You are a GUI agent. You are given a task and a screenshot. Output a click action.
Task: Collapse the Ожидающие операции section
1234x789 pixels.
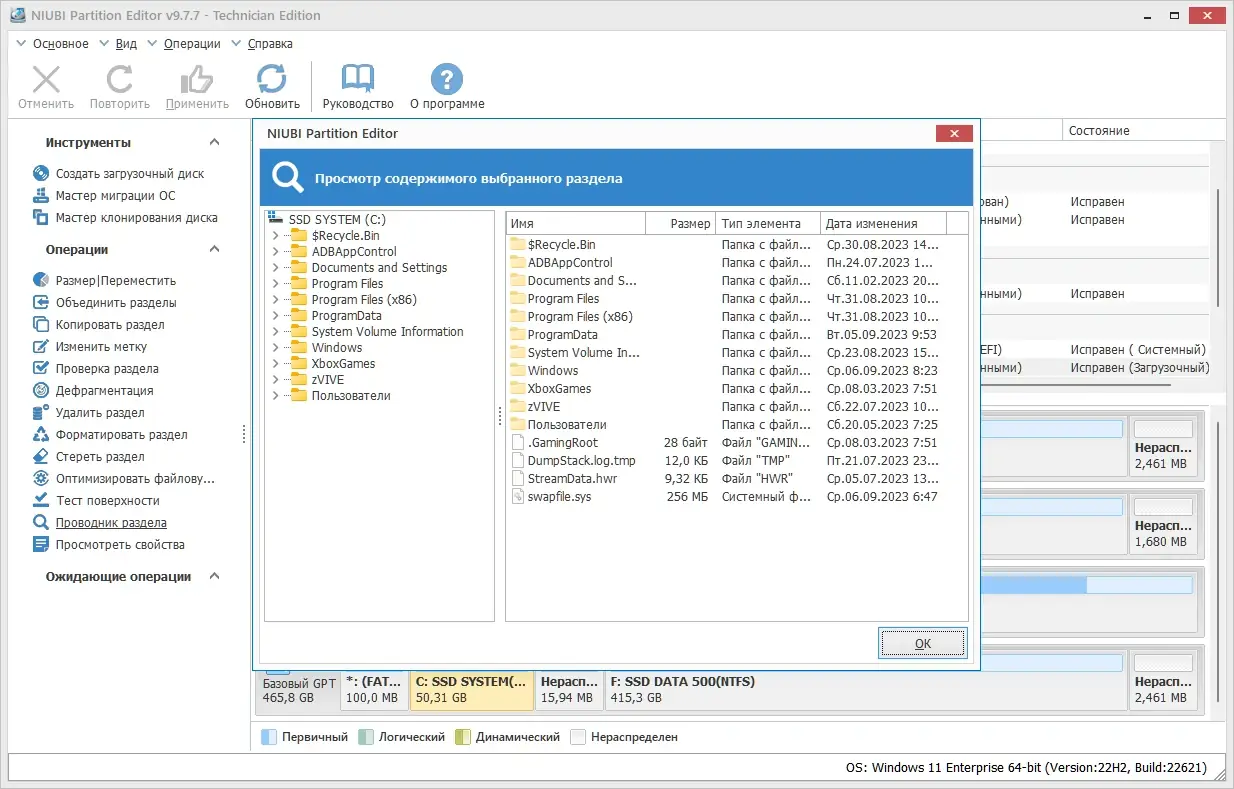coord(214,577)
